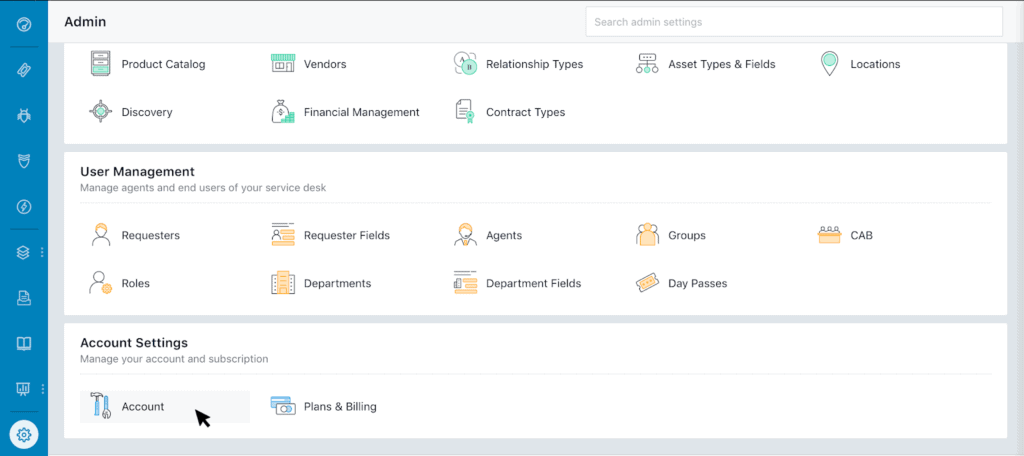Open the book Solutions sidebar icon

pyautogui.click(x=24, y=343)
